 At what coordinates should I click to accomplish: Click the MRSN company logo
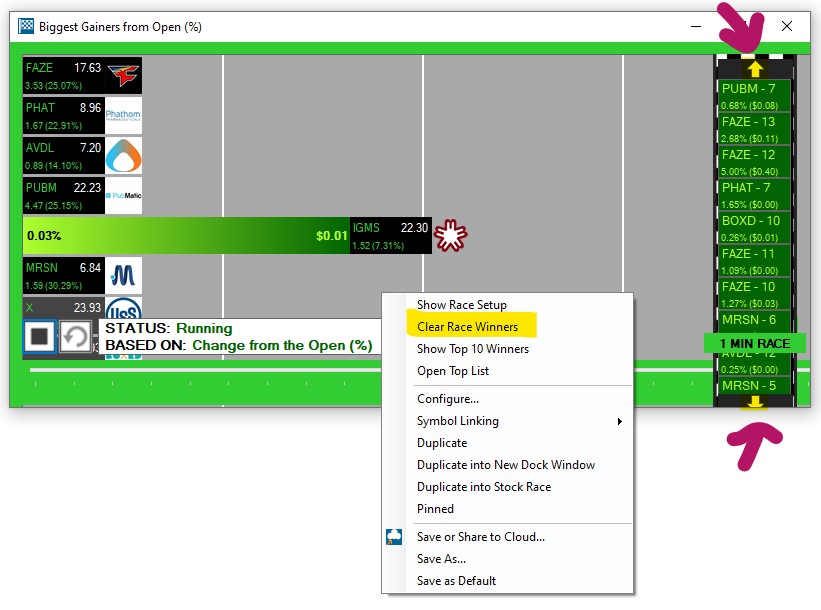[123, 275]
